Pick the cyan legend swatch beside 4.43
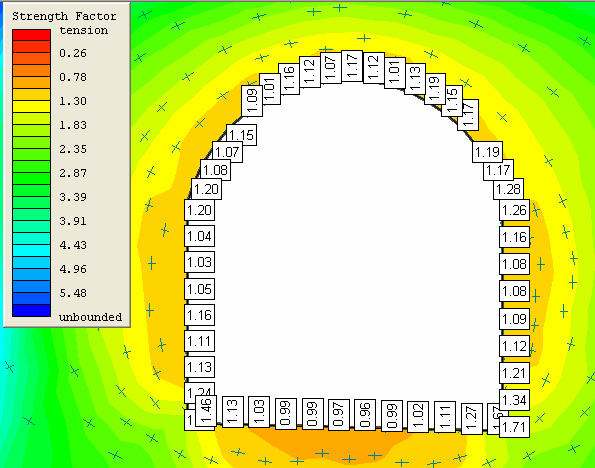 click(x=31, y=250)
